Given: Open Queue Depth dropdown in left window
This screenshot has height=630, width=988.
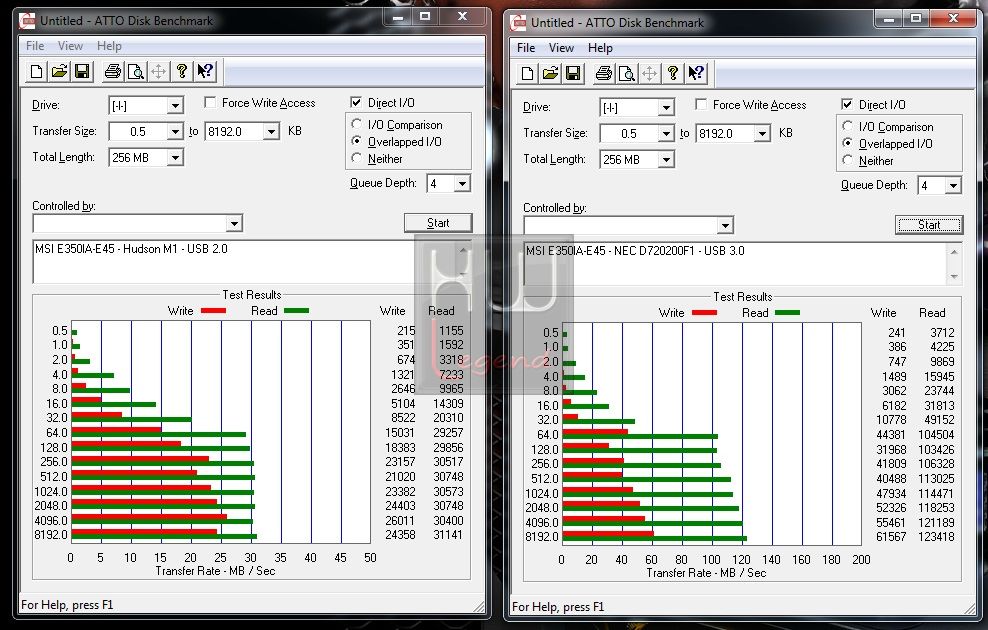Looking at the screenshot, I should pyautogui.click(x=462, y=183).
